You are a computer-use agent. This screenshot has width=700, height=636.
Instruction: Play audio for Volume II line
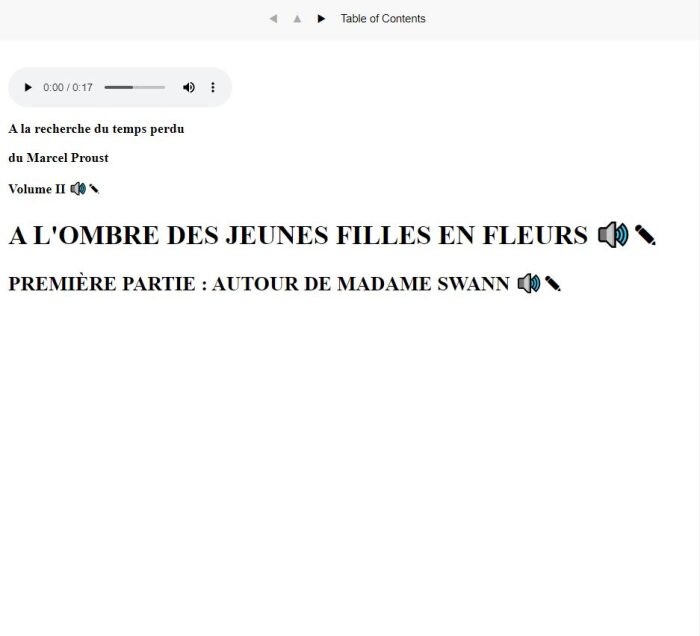click(78, 189)
